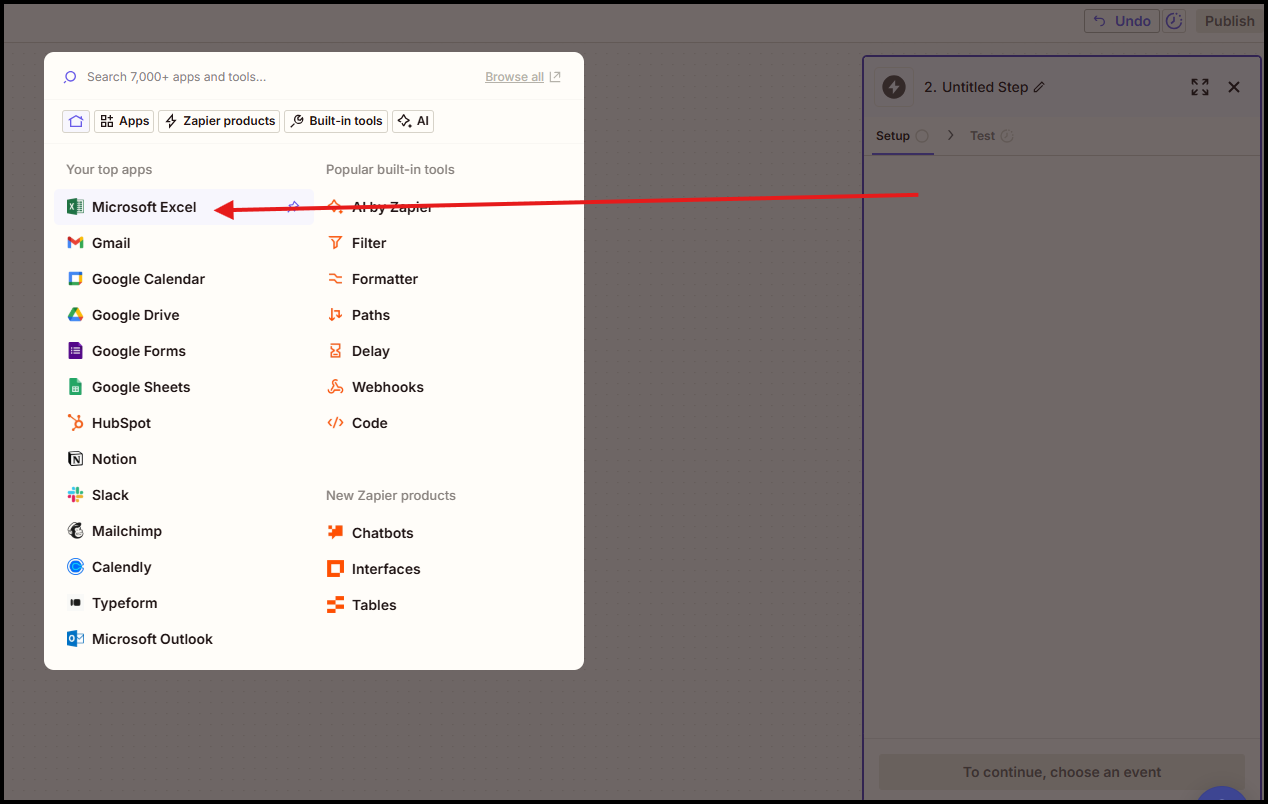The height and width of the screenshot is (804, 1268).
Task: Select the Google Drive label text
Action: (x=136, y=315)
